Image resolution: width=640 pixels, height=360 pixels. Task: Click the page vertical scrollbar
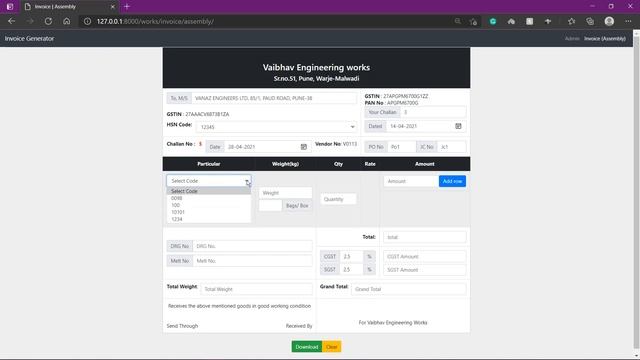(636, 192)
